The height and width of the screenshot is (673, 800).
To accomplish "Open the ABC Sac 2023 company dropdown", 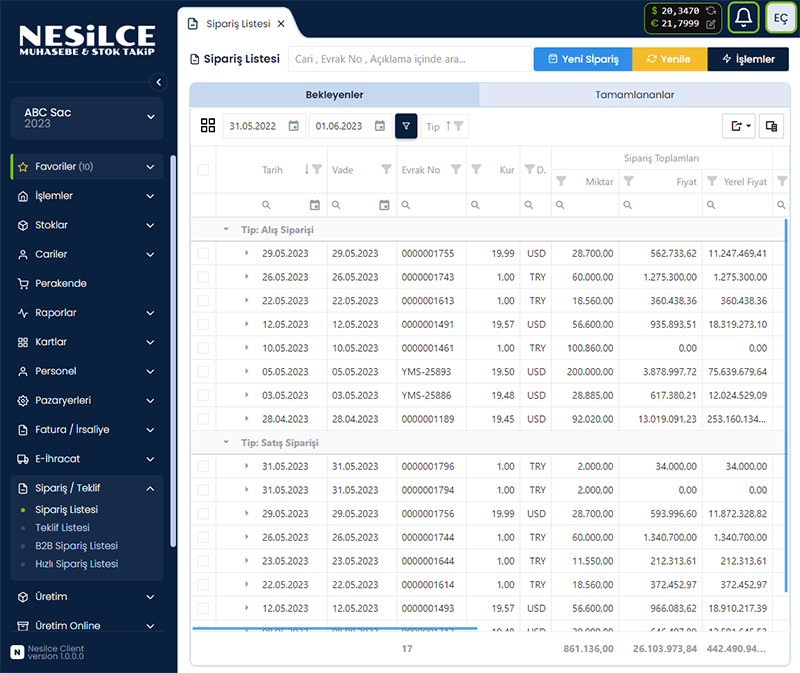I will (87, 118).
